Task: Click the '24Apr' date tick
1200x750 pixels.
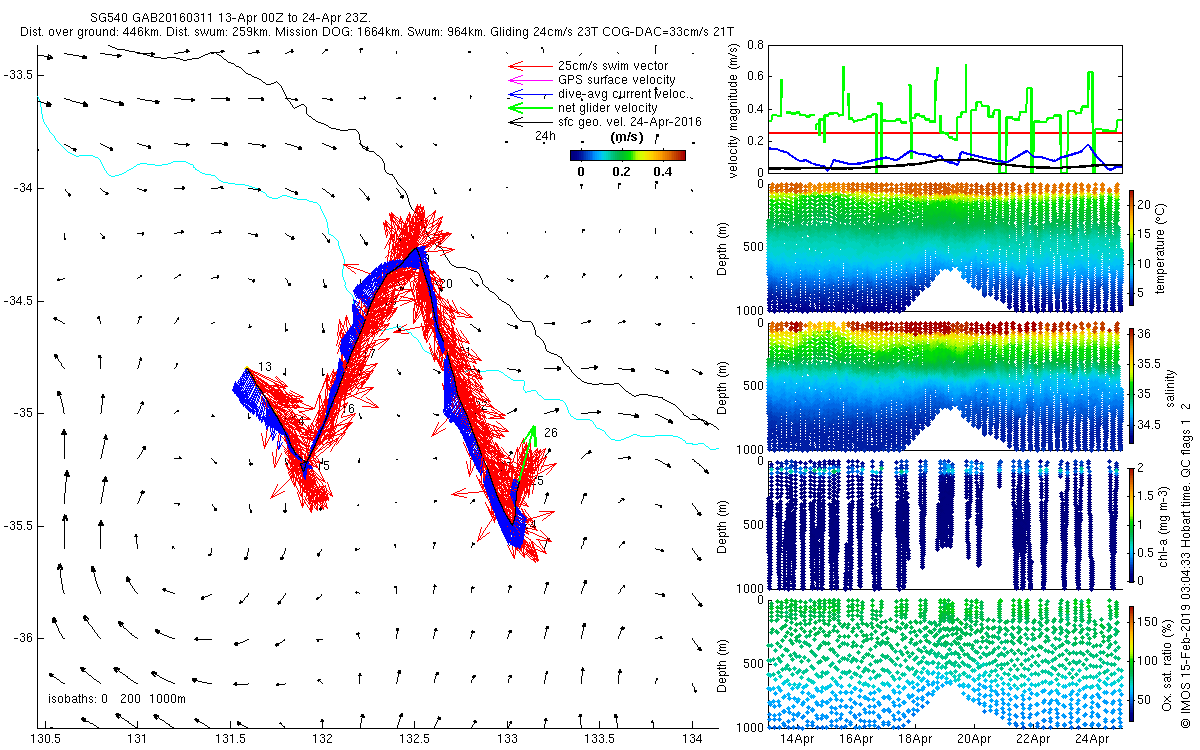Action: [1091, 739]
